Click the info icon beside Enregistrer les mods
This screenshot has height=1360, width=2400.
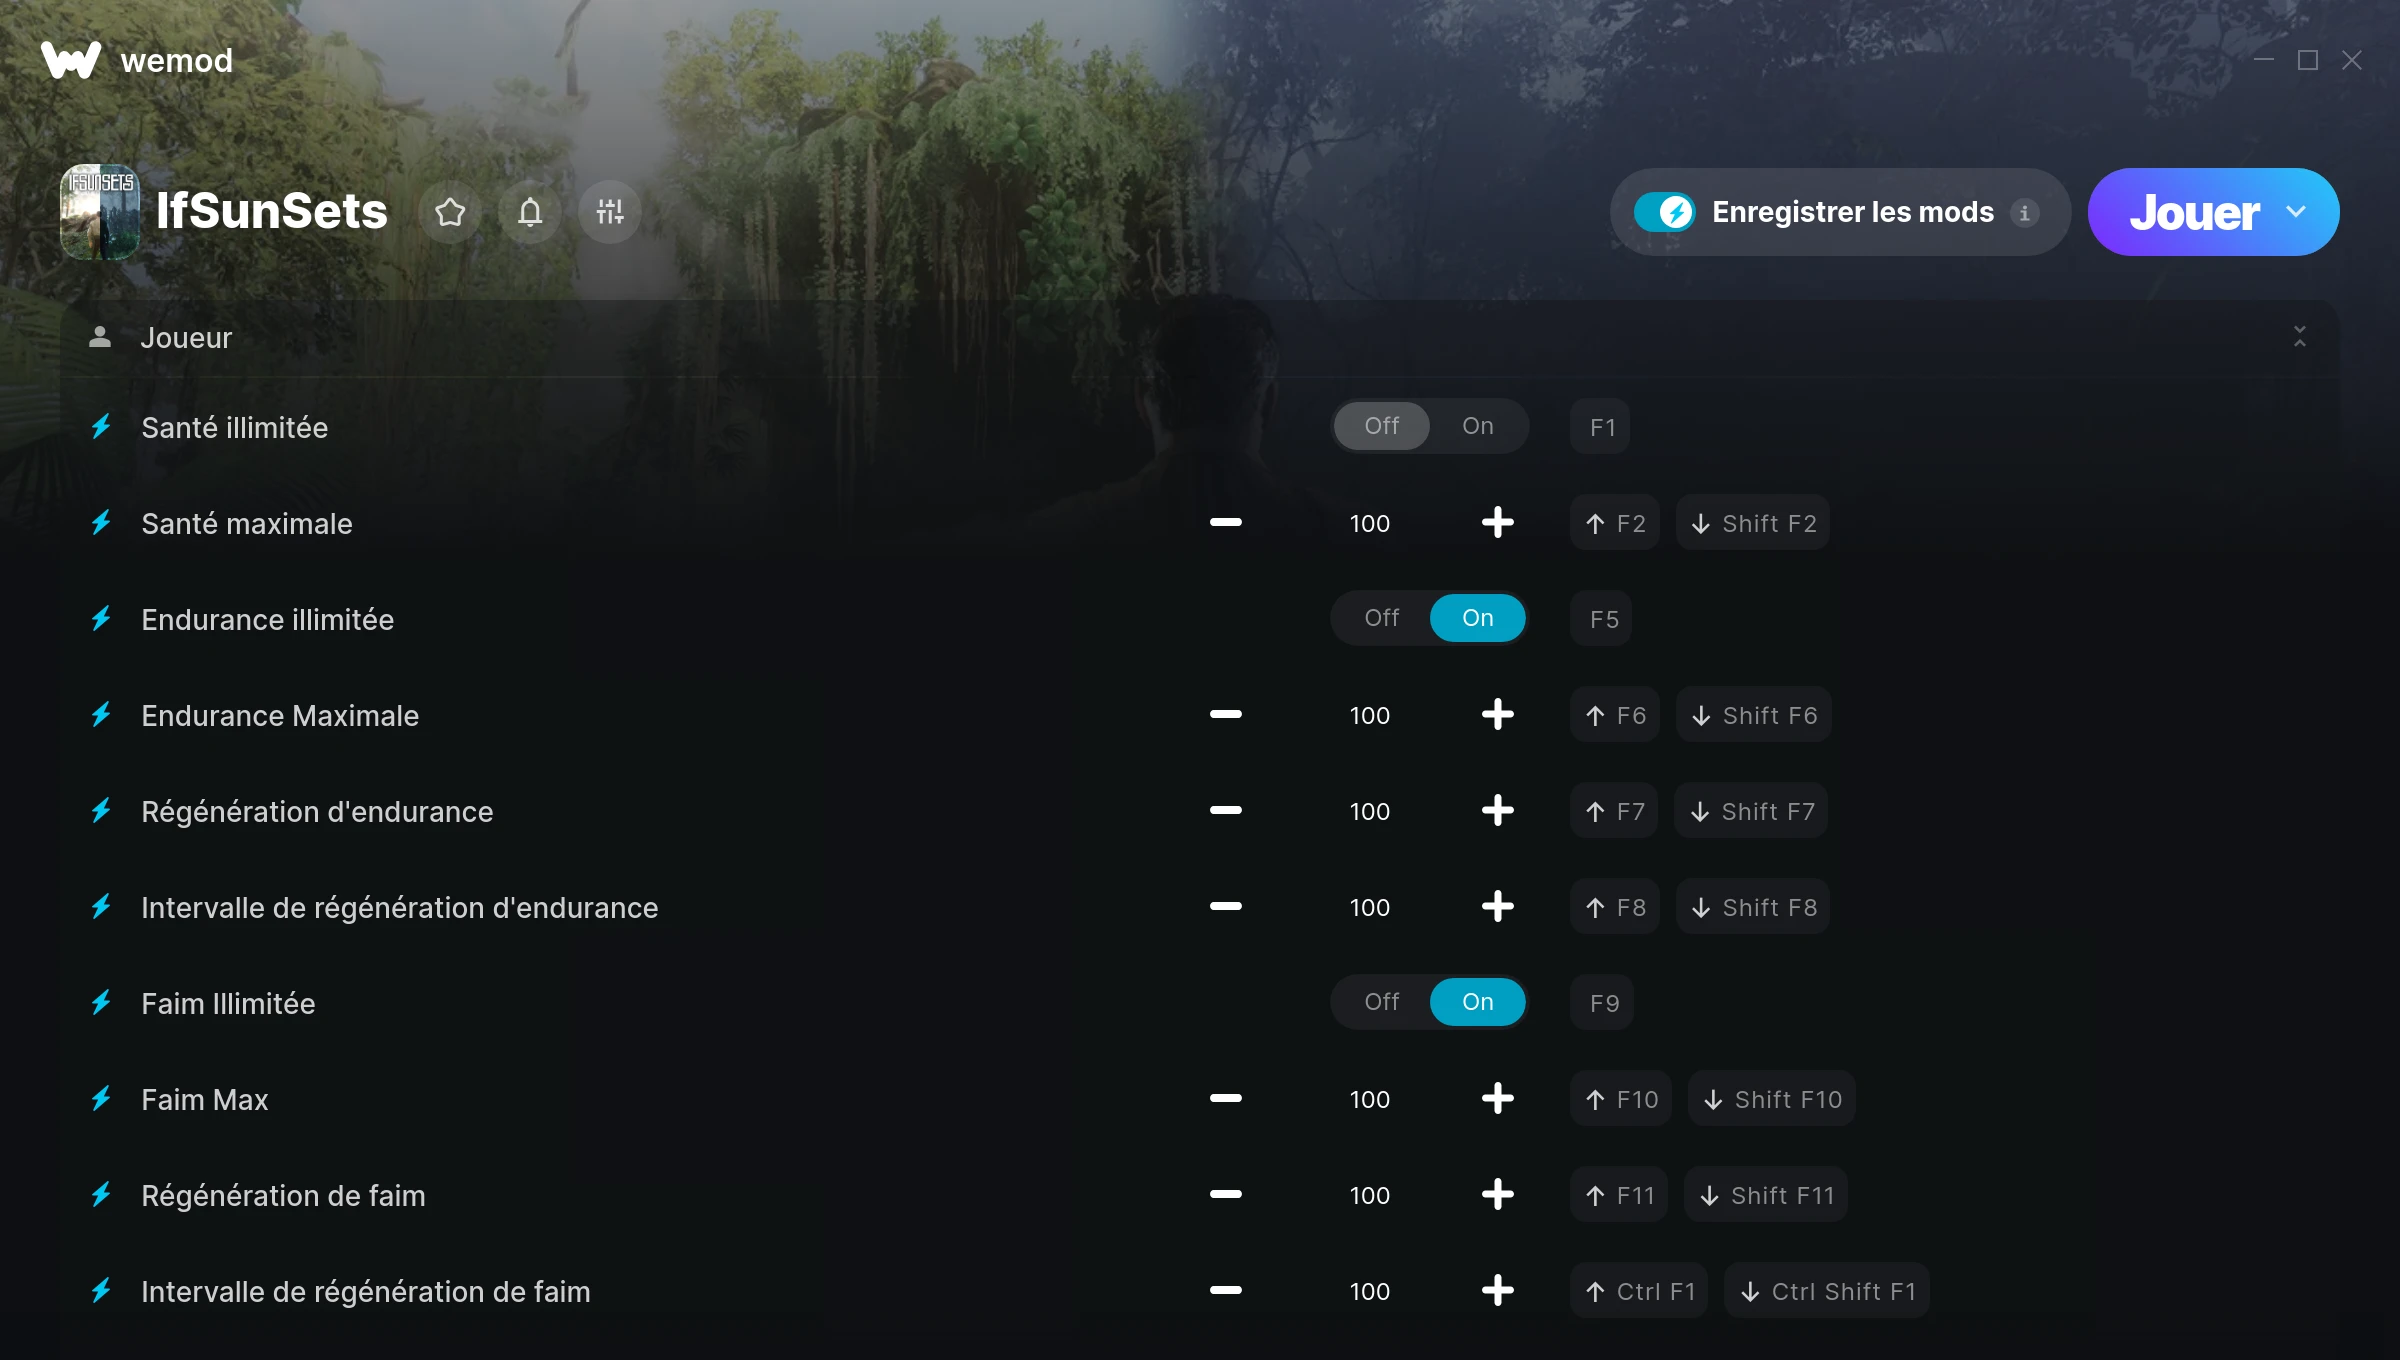click(2025, 213)
